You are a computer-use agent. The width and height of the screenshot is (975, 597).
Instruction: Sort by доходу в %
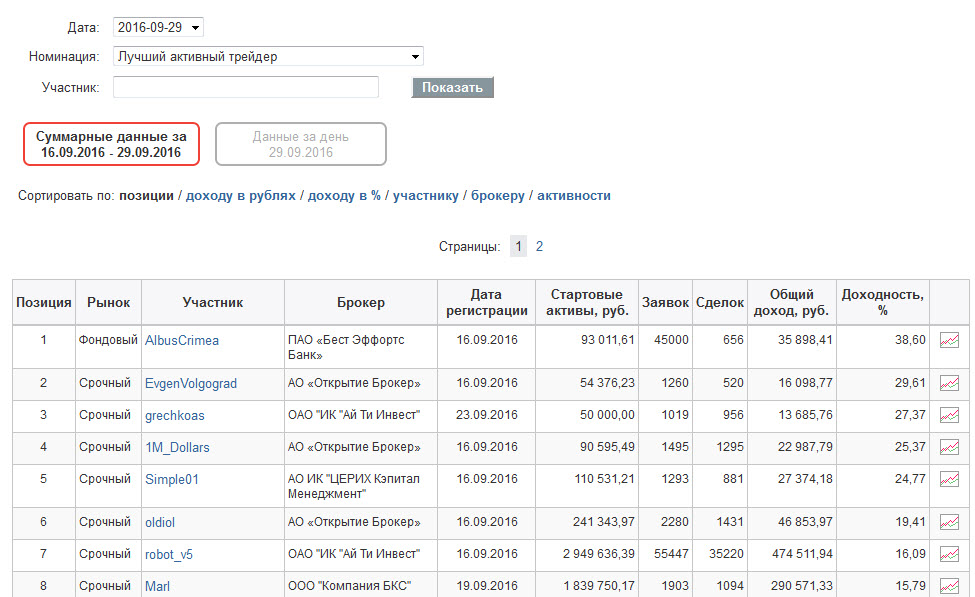[x=344, y=195]
